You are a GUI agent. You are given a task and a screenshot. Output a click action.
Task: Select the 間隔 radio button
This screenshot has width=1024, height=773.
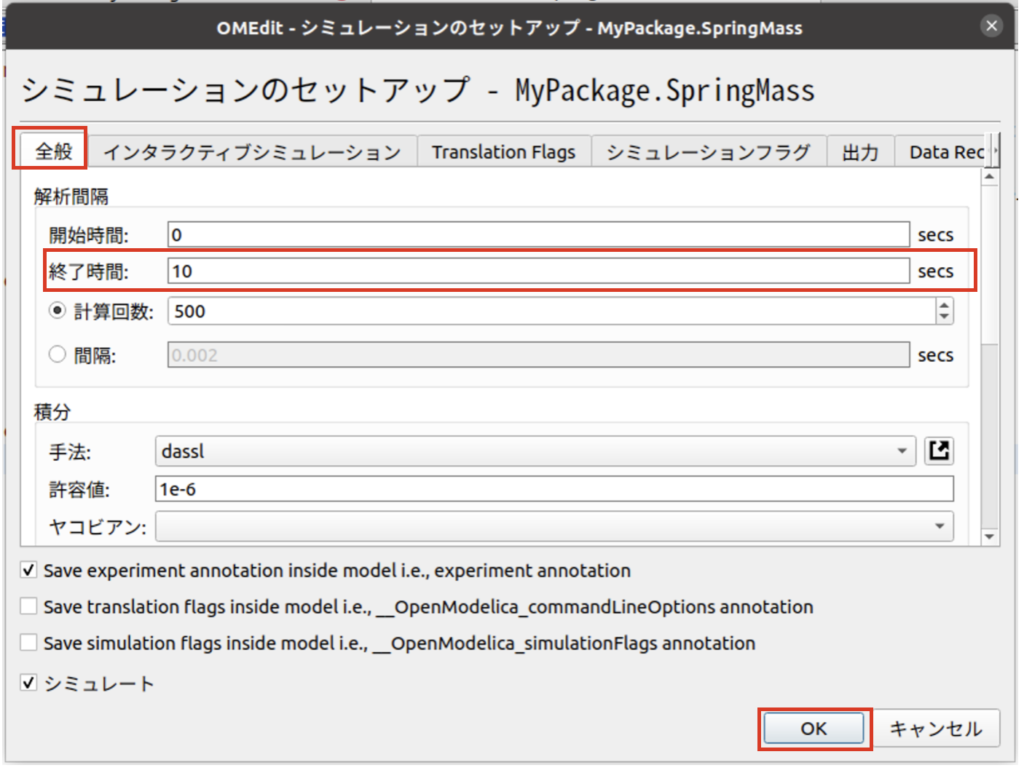point(57,354)
